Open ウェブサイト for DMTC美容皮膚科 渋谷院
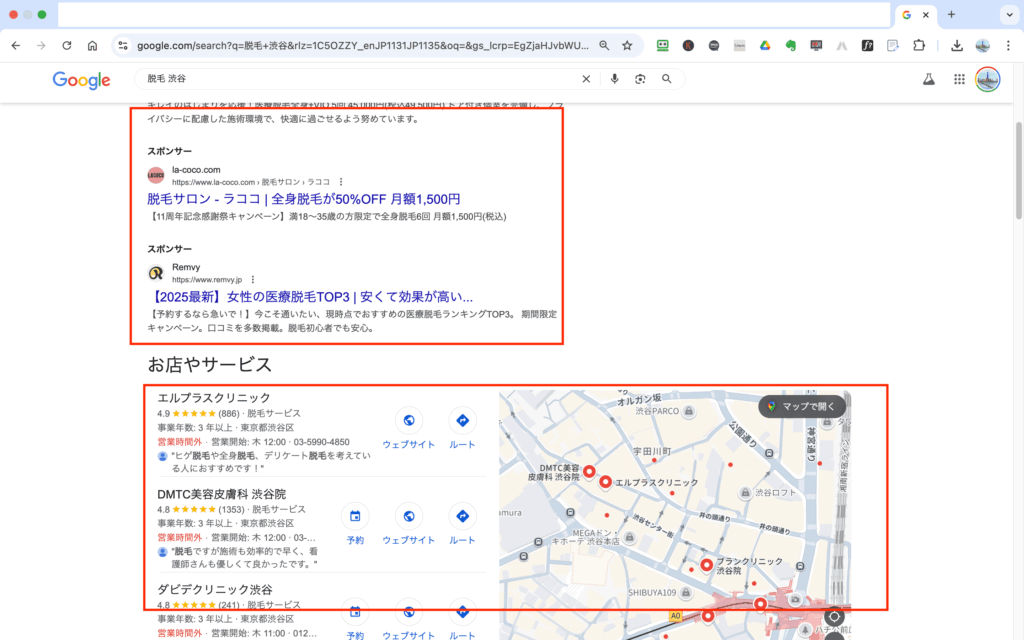This screenshot has width=1024, height=640. (408, 525)
